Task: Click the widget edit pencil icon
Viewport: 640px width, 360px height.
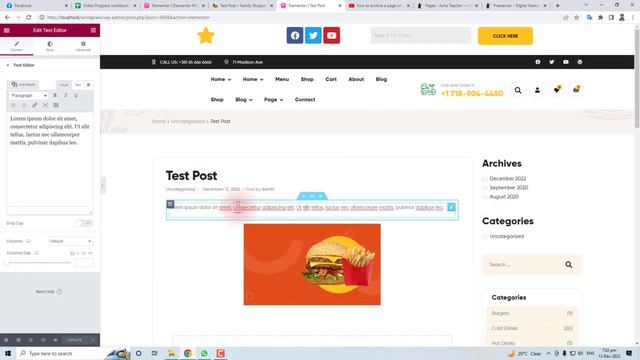Action: click(451, 207)
